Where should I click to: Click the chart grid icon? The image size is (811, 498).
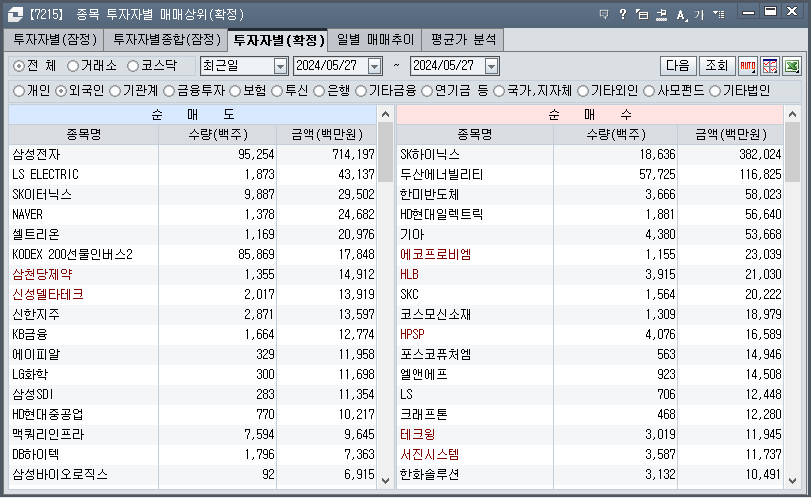[770, 66]
